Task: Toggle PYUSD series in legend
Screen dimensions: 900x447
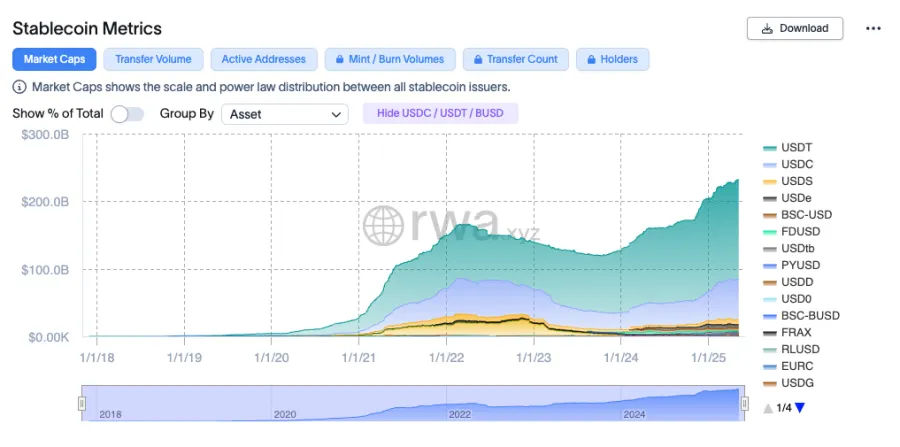Action: tap(792, 265)
